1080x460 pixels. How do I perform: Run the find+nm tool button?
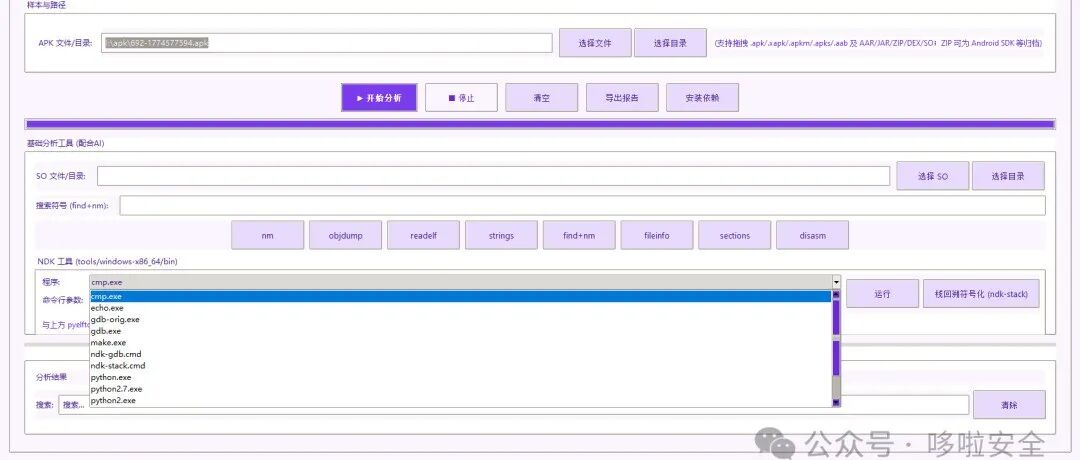pyautogui.click(x=579, y=236)
